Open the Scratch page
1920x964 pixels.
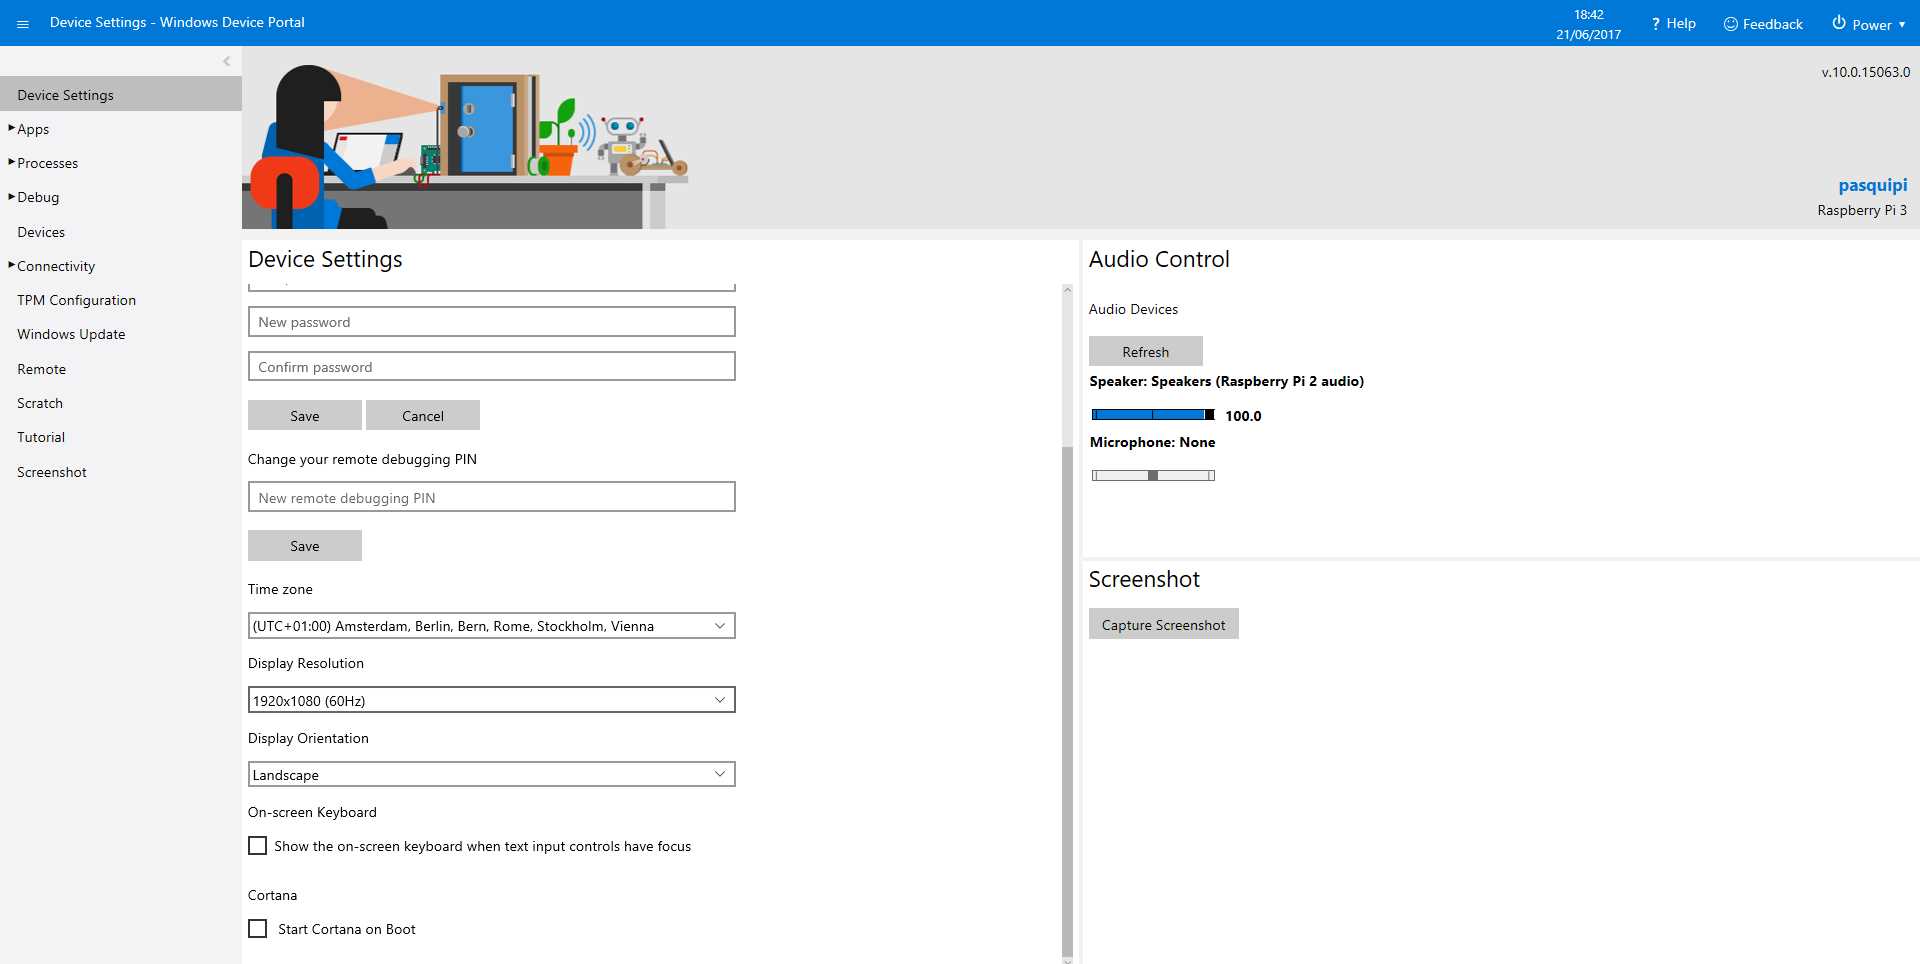tap(40, 403)
